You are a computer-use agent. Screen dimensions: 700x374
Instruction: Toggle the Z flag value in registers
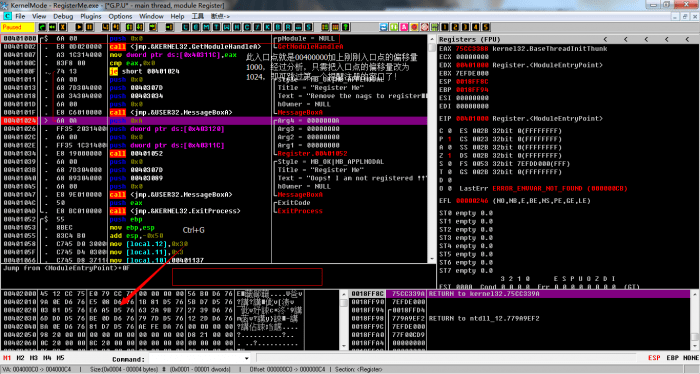click(x=450, y=155)
